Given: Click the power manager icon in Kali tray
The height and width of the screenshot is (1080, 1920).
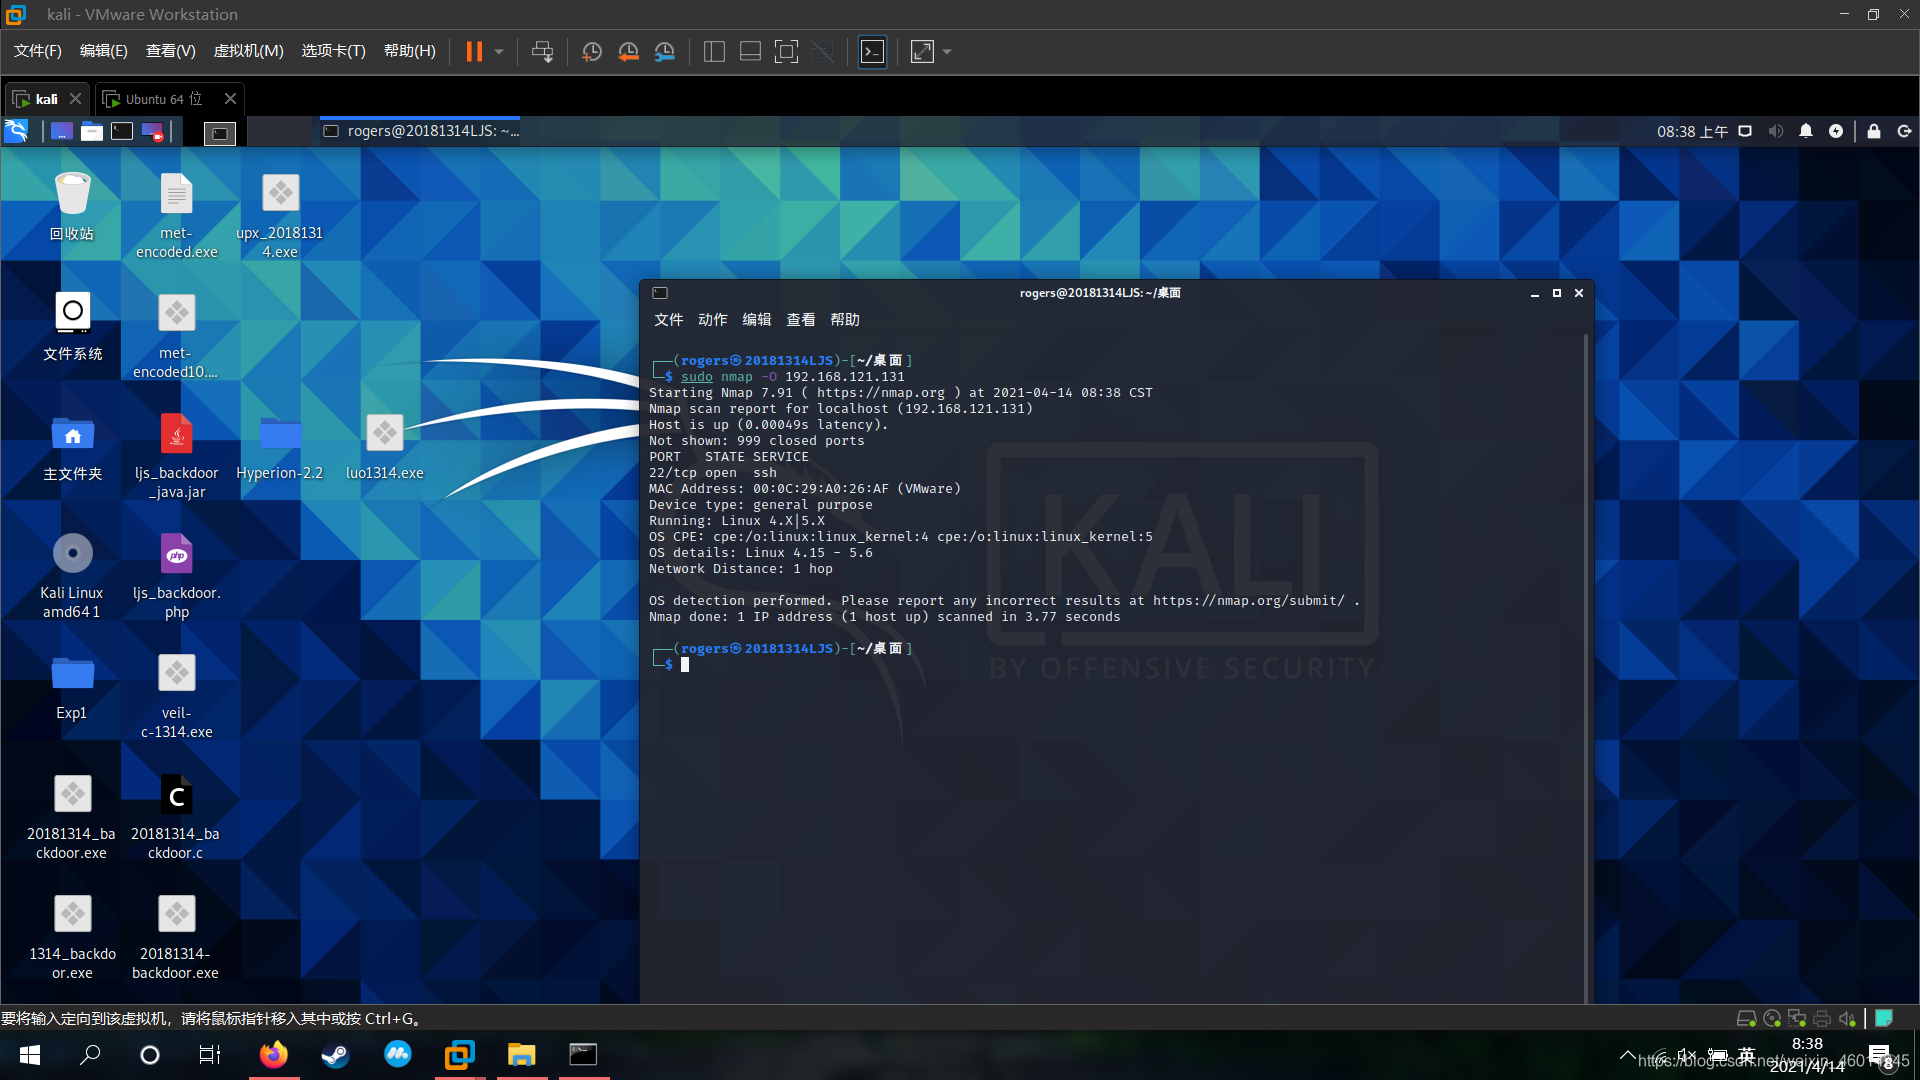Looking at the screenshot, I should [1836, 131].
